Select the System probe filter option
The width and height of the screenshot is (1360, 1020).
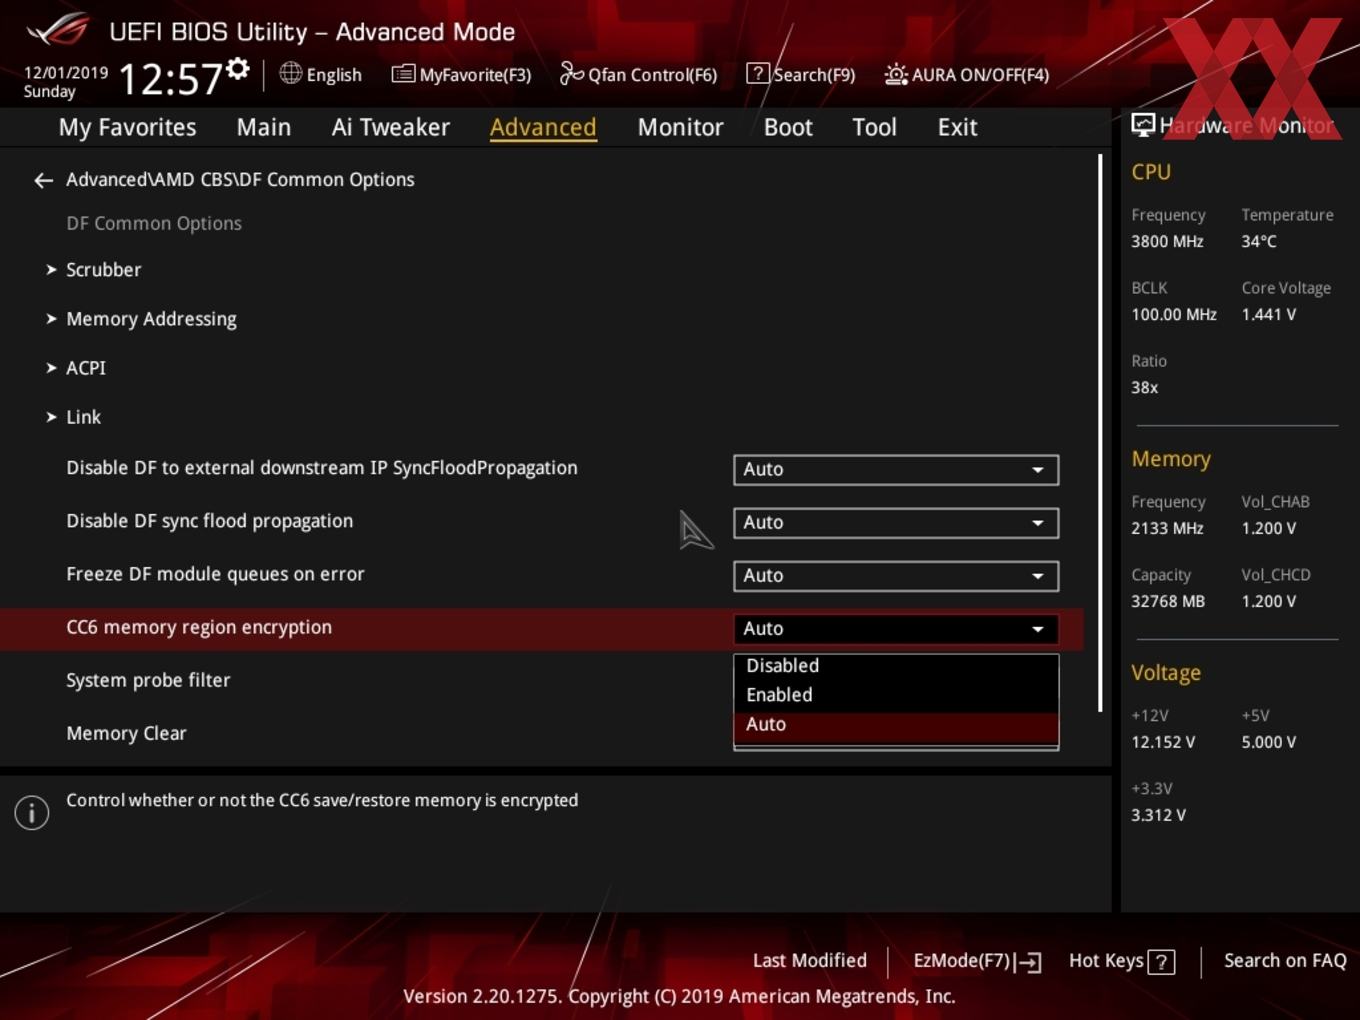pyautogui.click(x=148, y=681)
